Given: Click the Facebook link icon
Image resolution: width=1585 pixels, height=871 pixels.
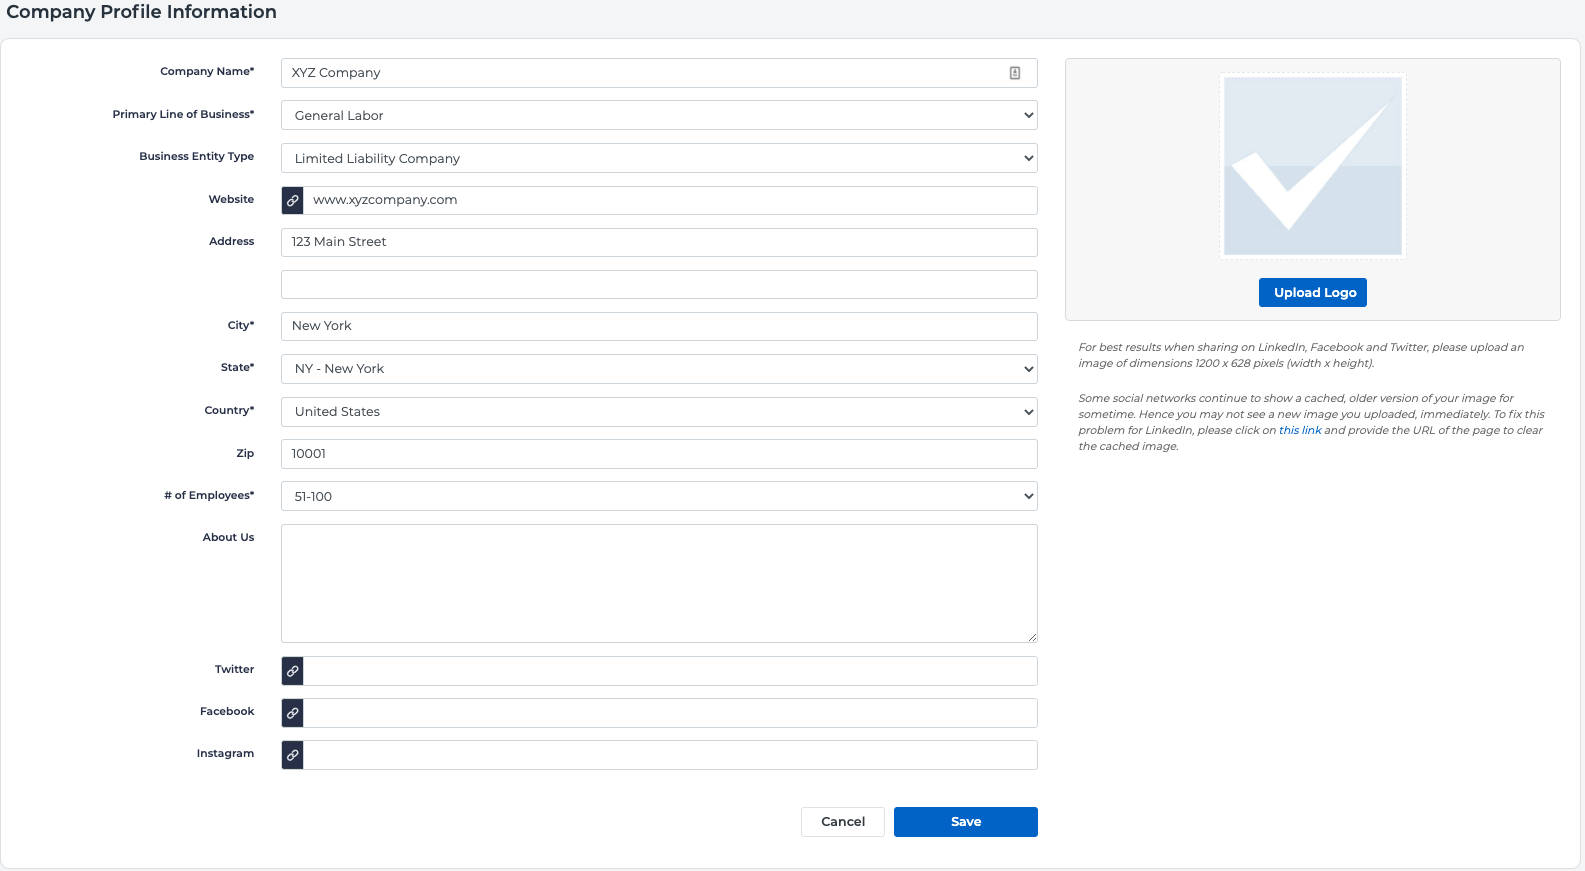Looking at the screenshot, I should point(292,713).
